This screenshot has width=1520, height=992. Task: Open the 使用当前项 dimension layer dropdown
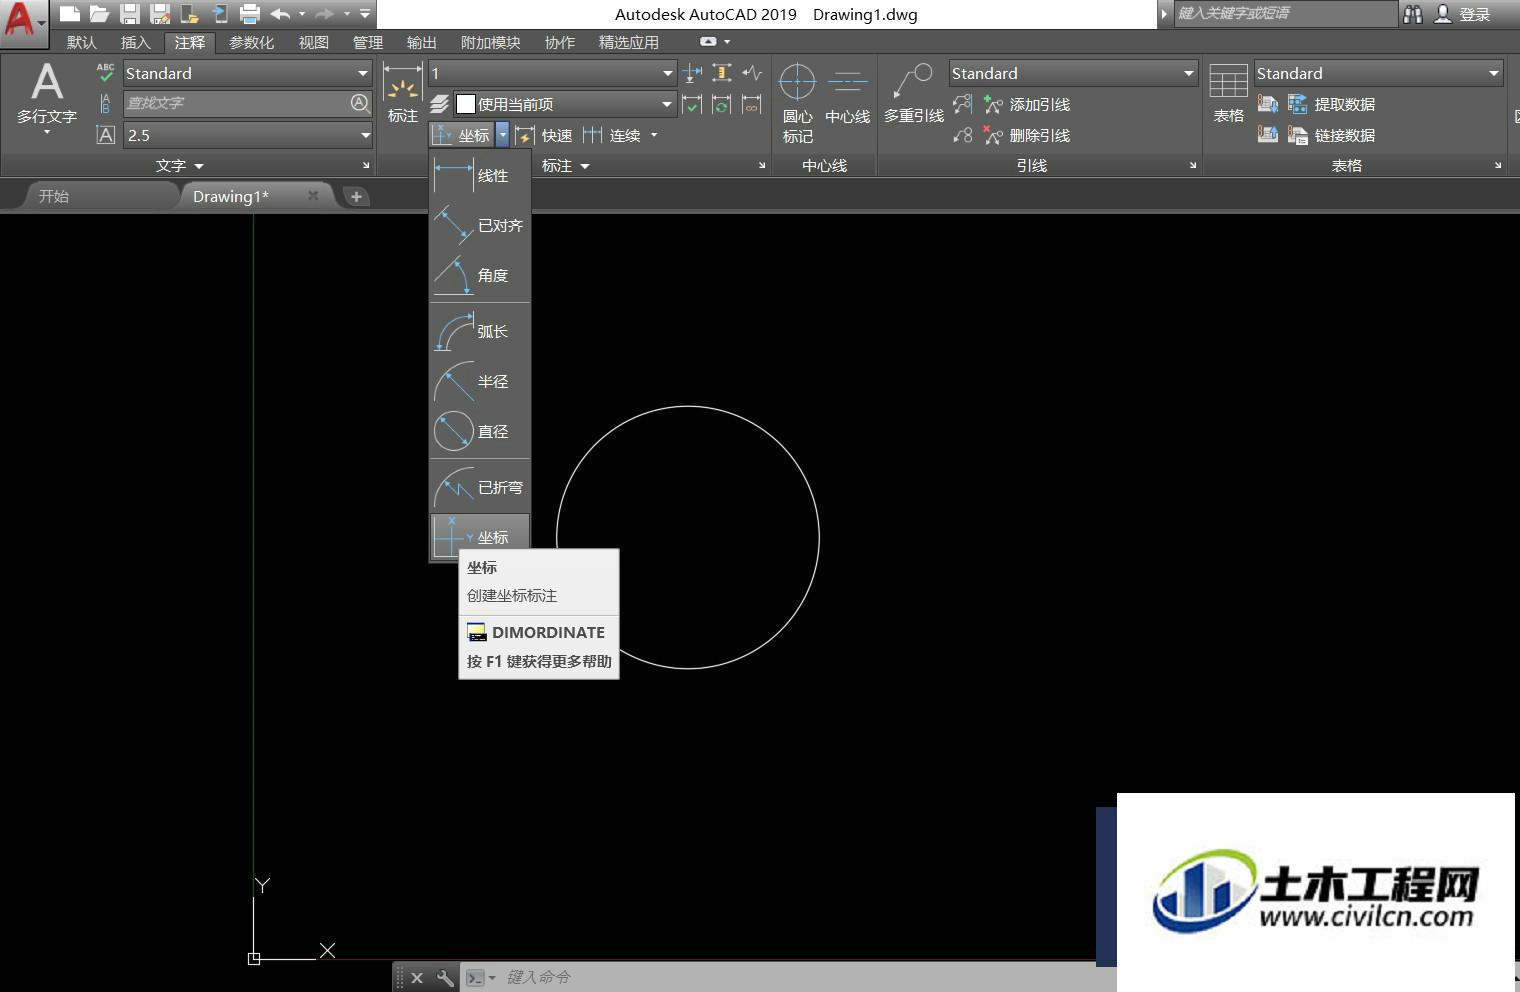565,104
